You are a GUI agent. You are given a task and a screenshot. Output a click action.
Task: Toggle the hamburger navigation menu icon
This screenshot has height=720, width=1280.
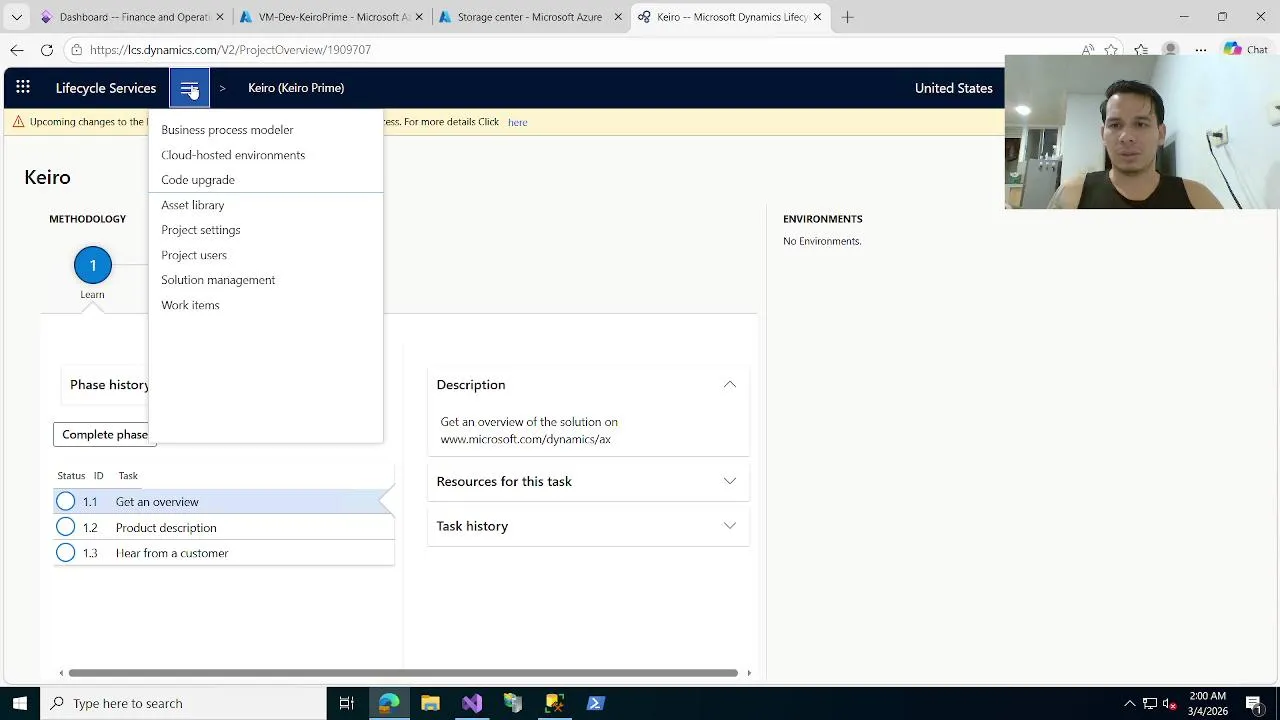pos(189,88)
